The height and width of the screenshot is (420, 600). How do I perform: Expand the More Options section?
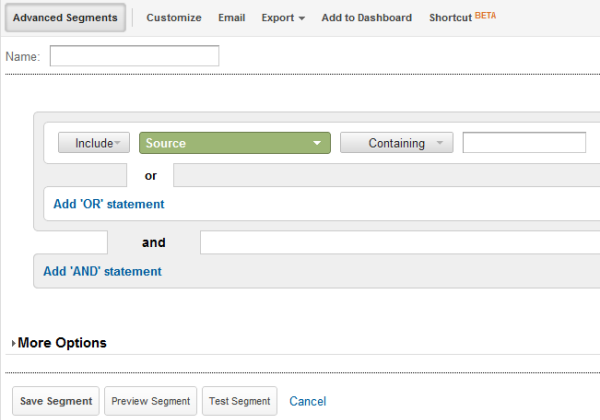[x=59, y=343]
